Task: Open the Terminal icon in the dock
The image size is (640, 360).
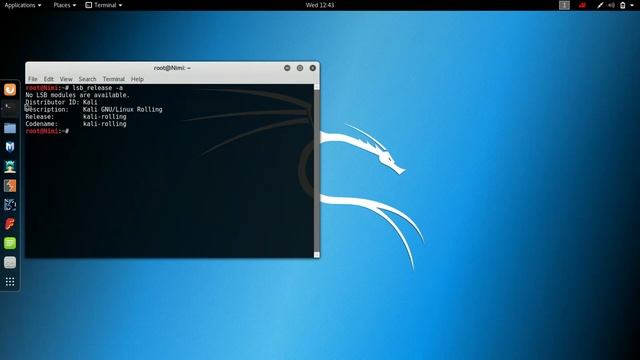Action: pos(10,109)
